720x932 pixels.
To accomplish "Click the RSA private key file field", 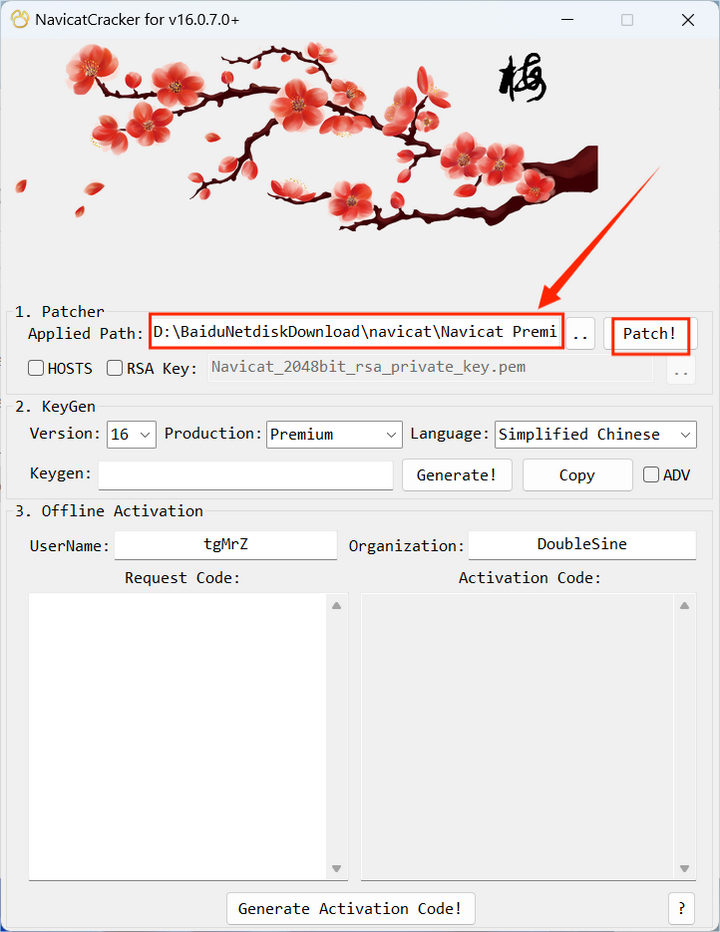I will click(x=430, y=367).
